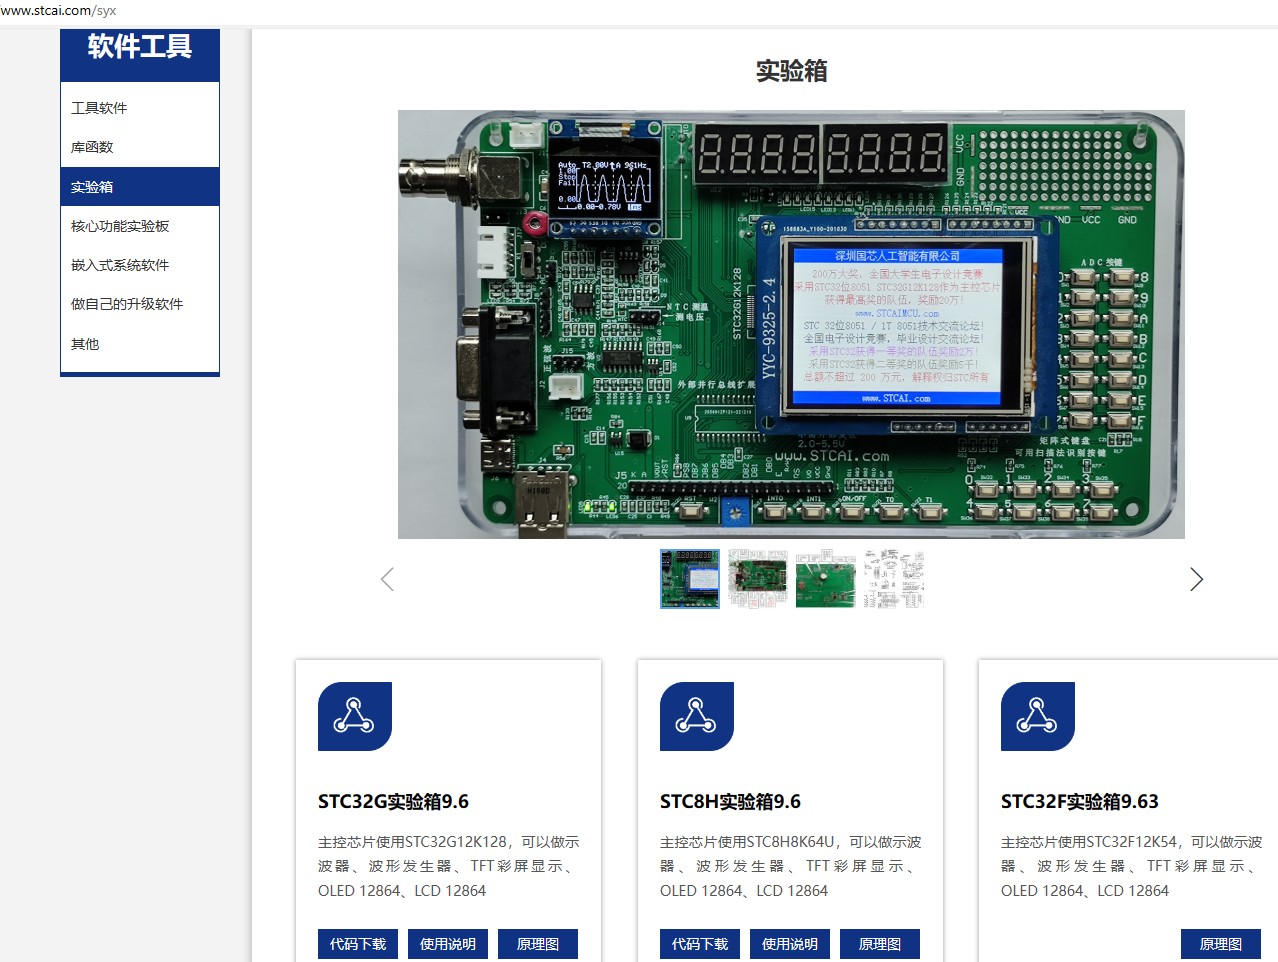This screenshot has height=962, width=1278.
Task: Open the STC32F实验箱9.63 title
Action: [1080, 802]
